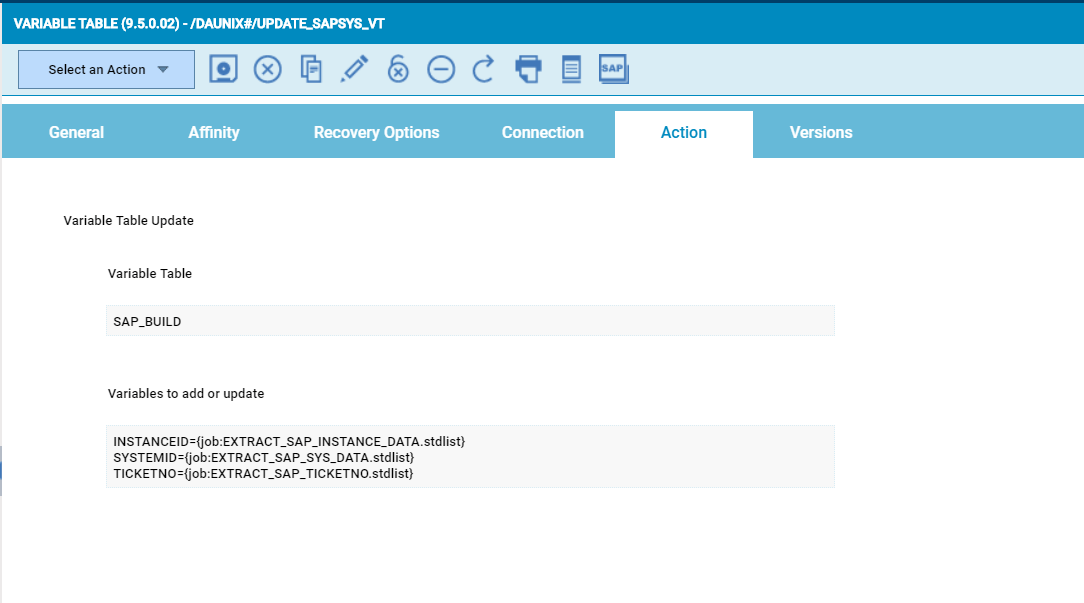The image size is (1084, 603).
Task: Click the copy documents toolbar icon
Action: 311,69
